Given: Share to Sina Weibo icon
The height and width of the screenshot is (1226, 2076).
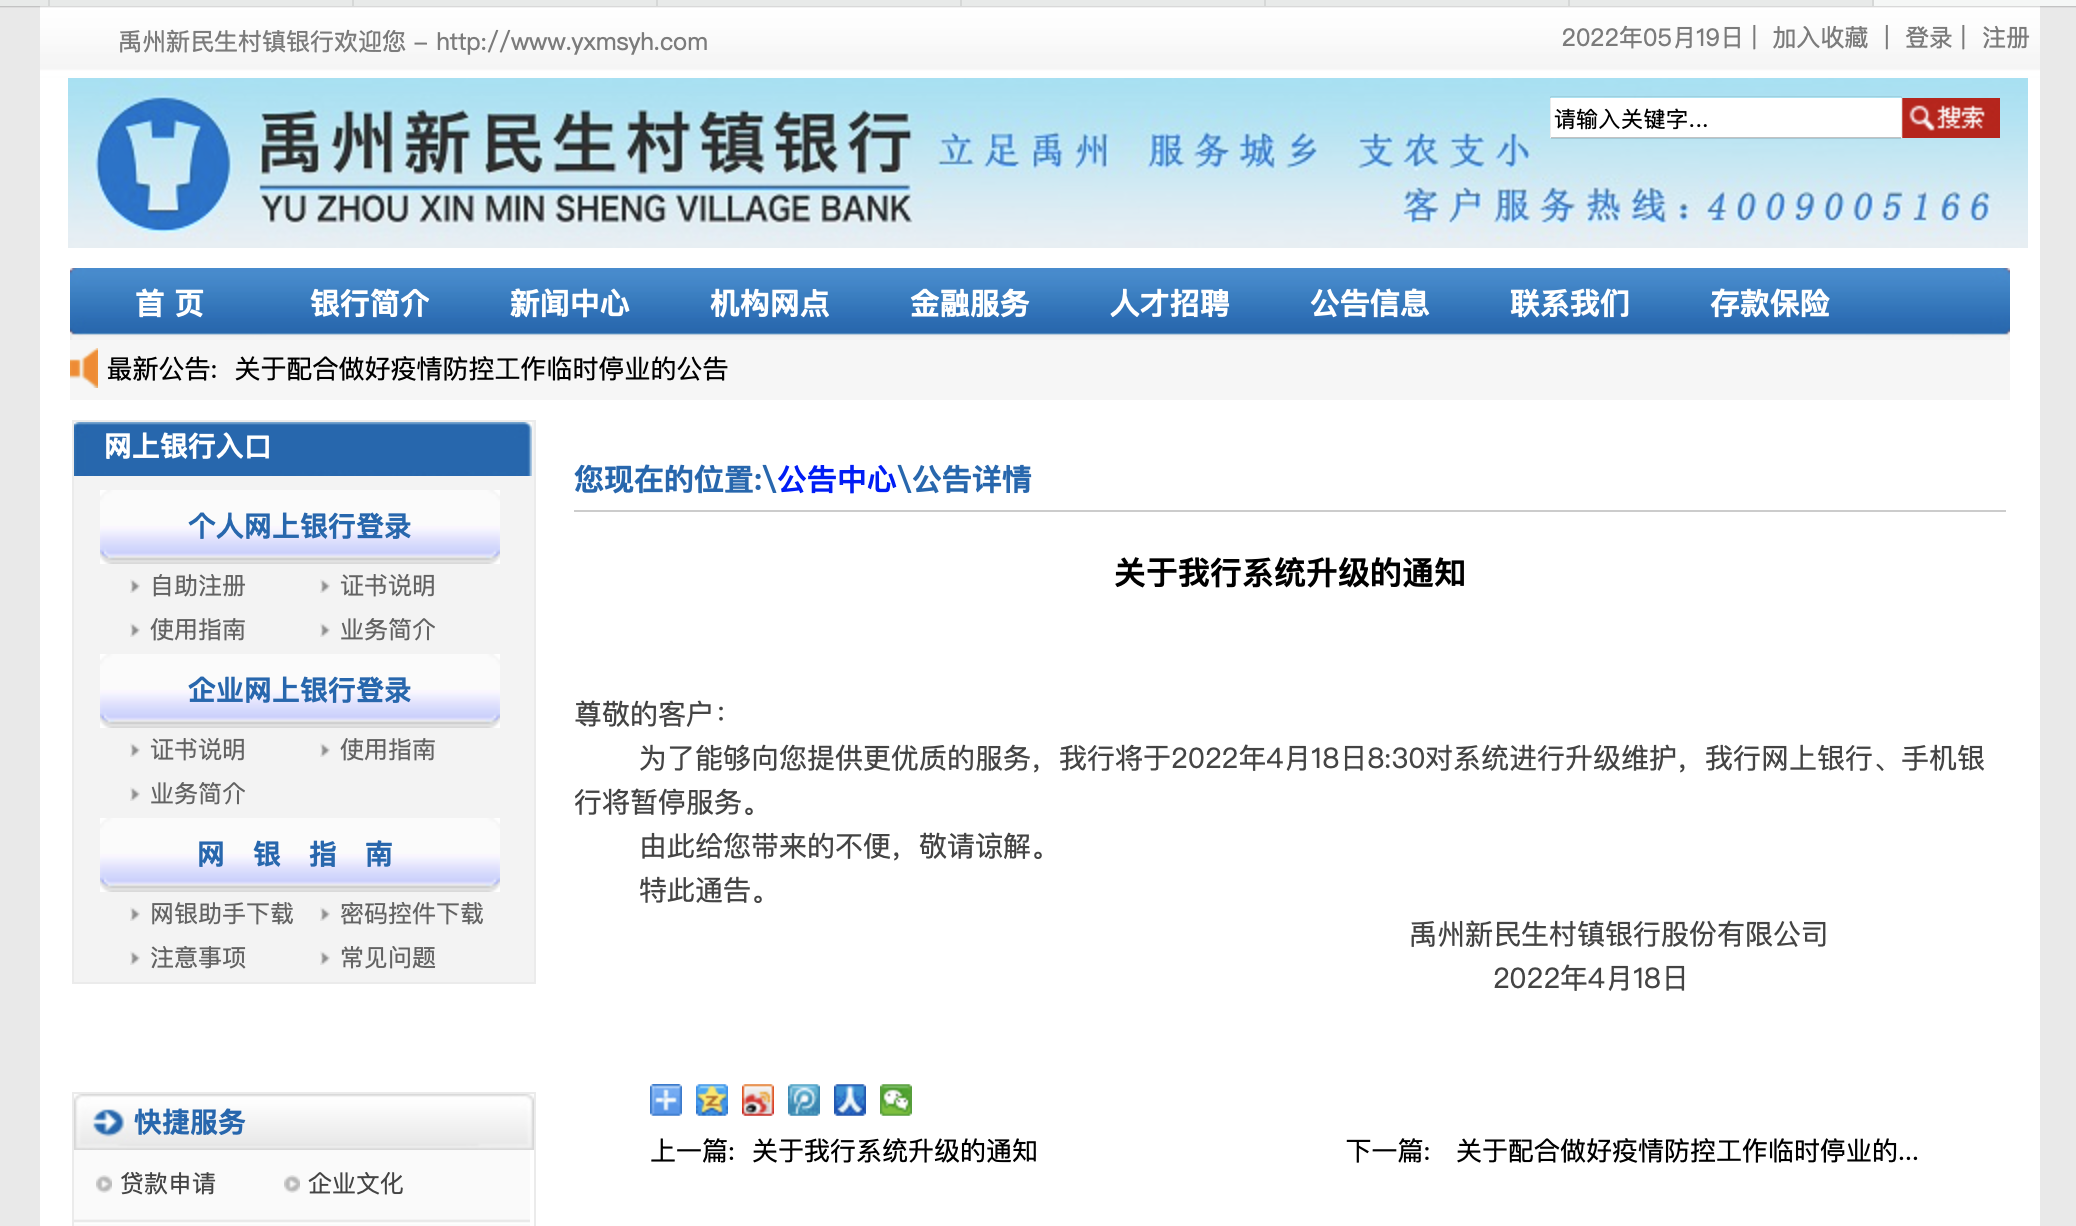Looking at the screenshot, I should [x=757, y=1100].
